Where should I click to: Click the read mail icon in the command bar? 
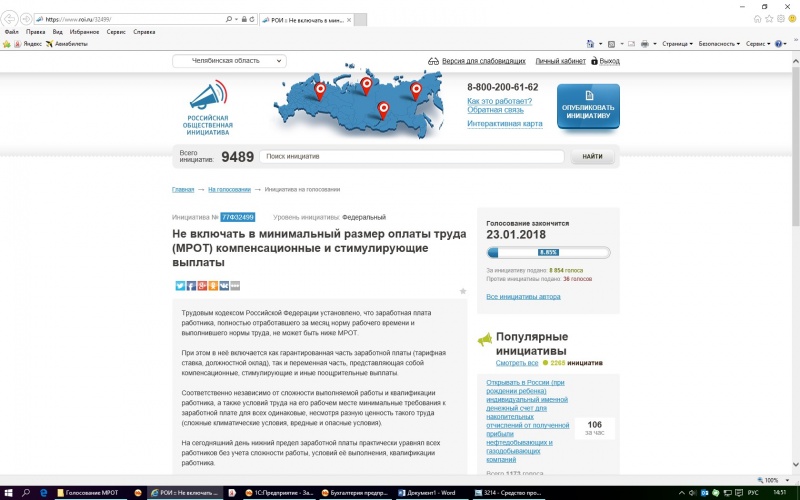pyautogui.click(x=631, y=44)
